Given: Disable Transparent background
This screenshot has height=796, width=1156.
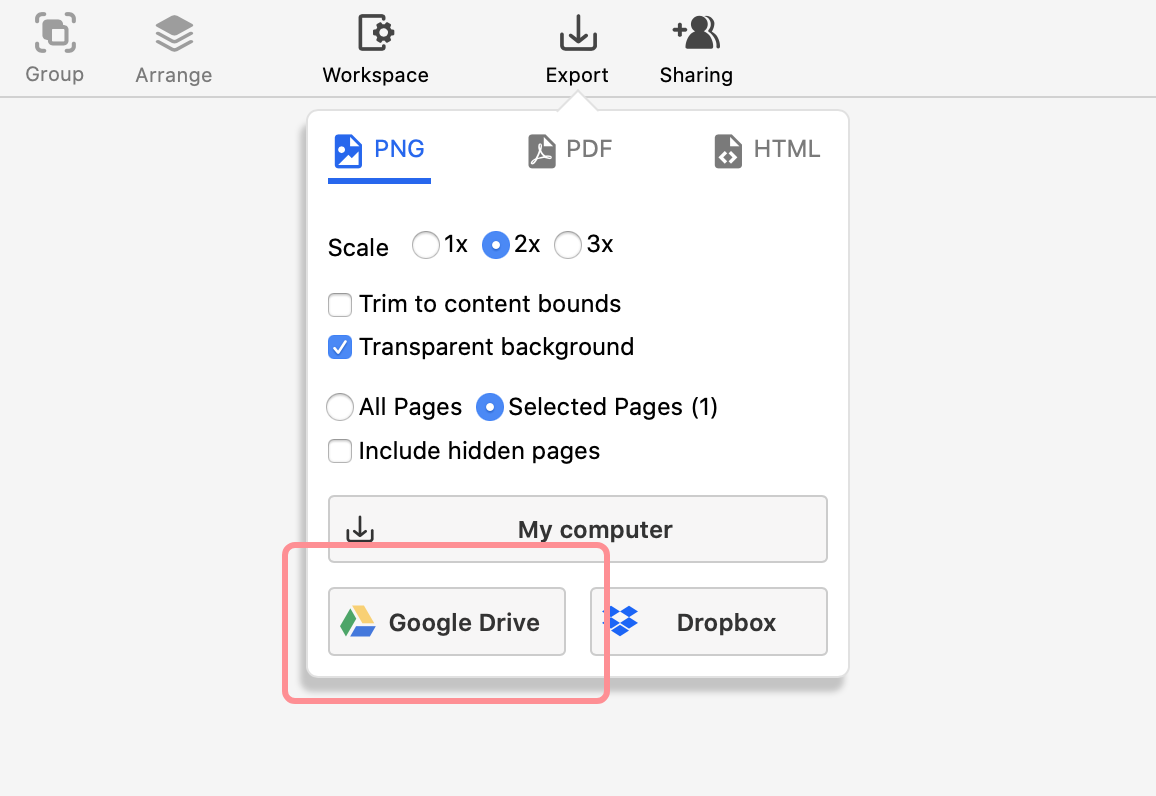Looking at the screenshot, I should point(340,347).
